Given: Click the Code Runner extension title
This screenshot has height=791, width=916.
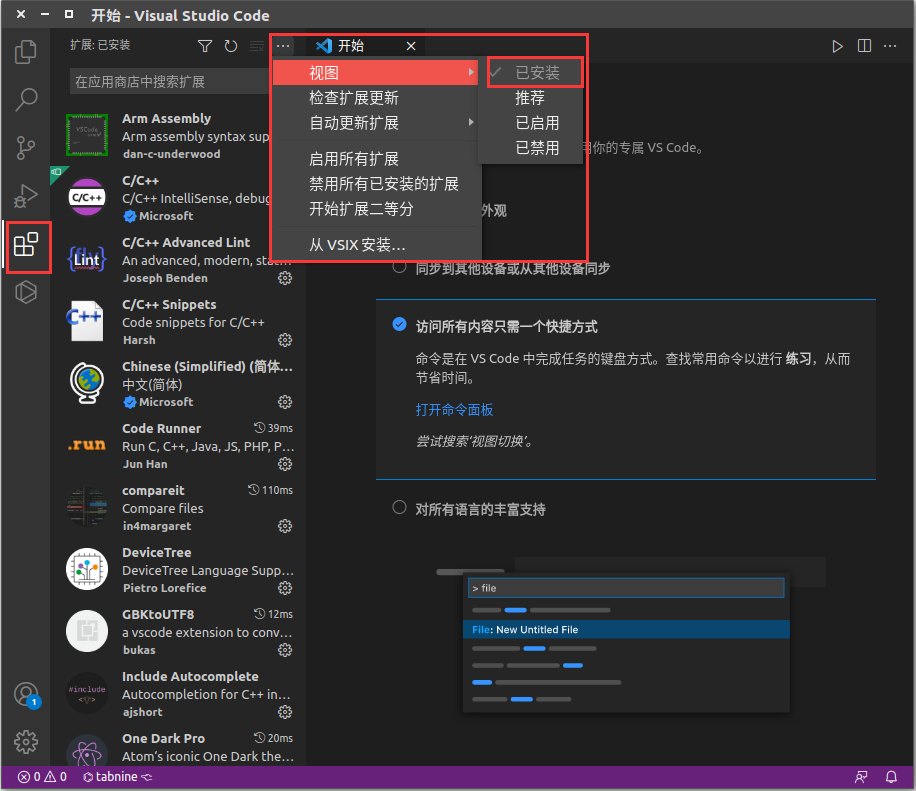Looking at the screenshot, I should click(161, 428).
